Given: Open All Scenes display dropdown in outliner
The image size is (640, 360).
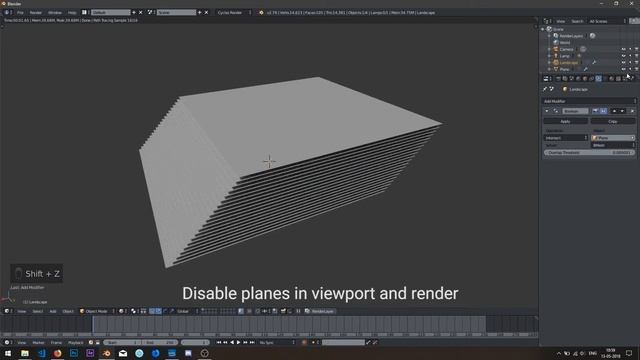Looking at the screenshot, I should click(607, 21).
